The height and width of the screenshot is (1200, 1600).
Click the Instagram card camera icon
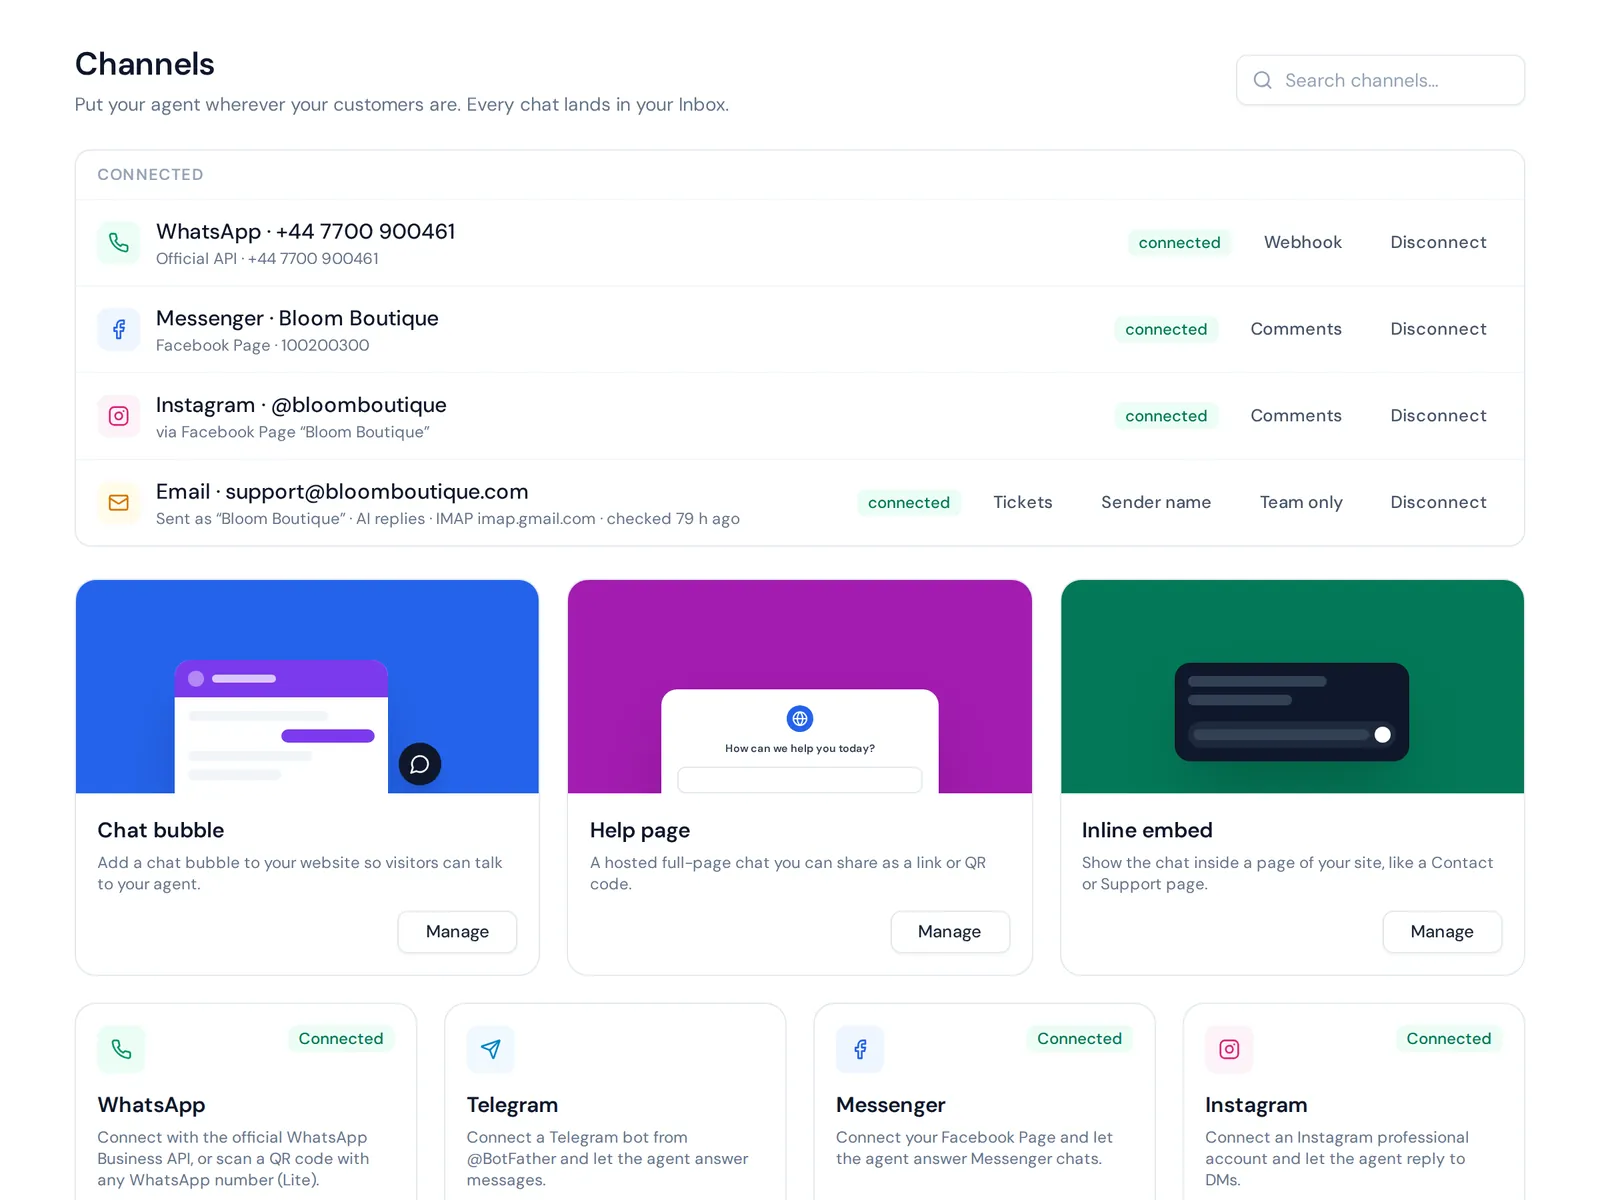1229,1049
